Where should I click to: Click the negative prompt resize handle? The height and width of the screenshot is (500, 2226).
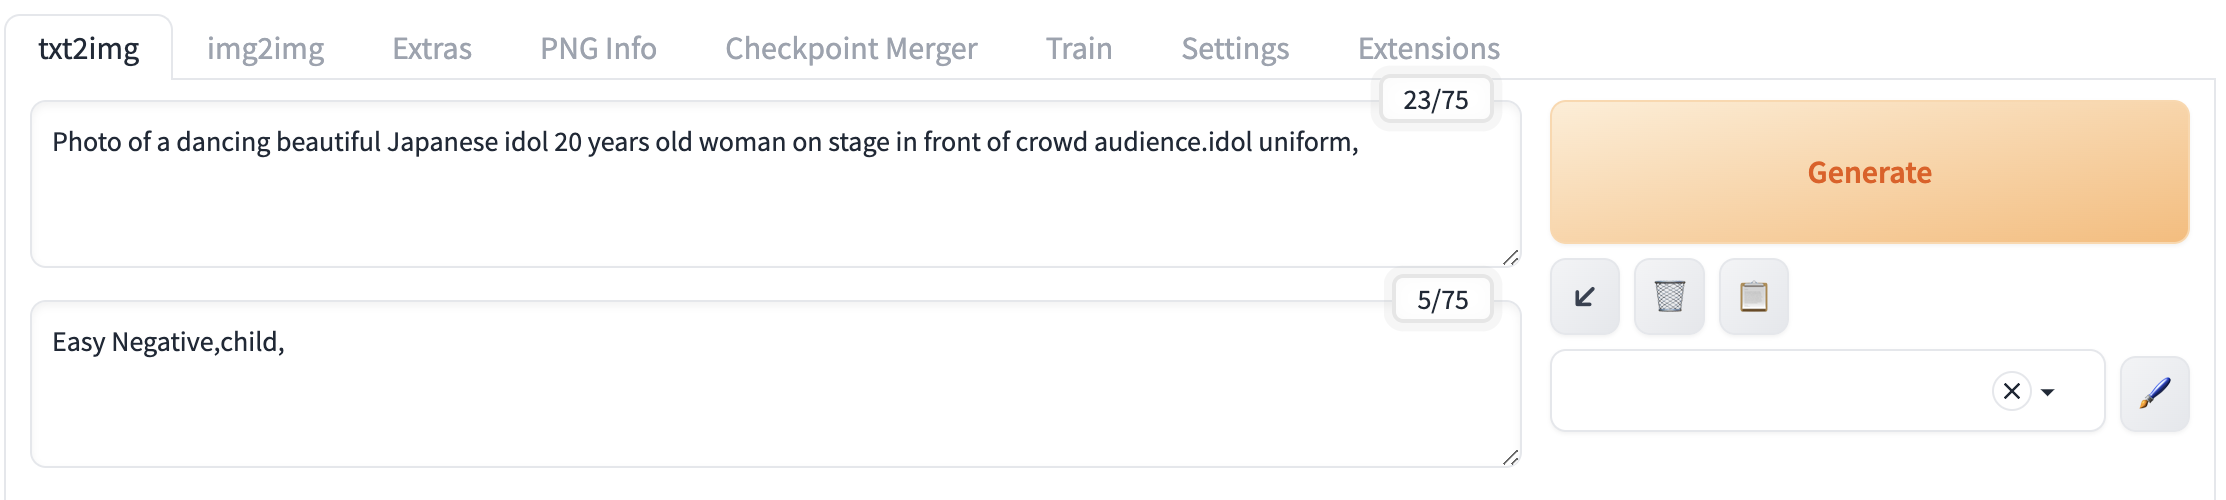click(1510, 458)
